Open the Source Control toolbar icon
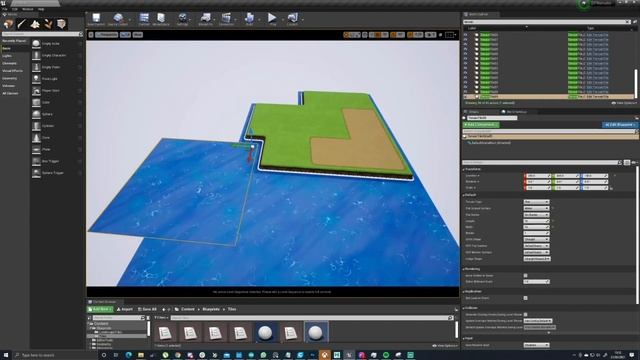Screen dimensions: 640x360 coord(118,18)
